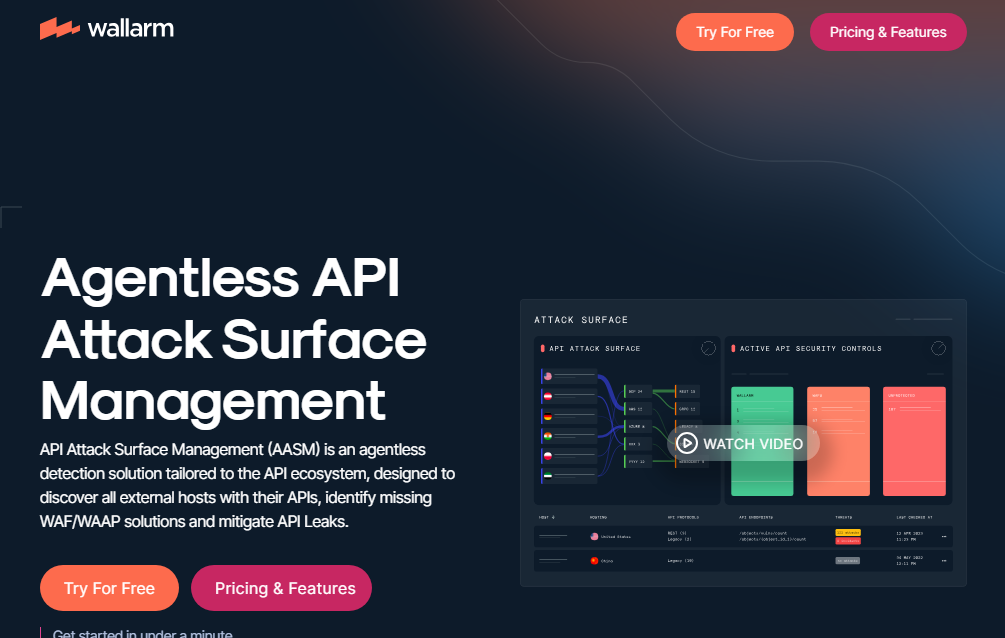Click Pricing & Features button under the description
1005x638 pixels.
284,588
